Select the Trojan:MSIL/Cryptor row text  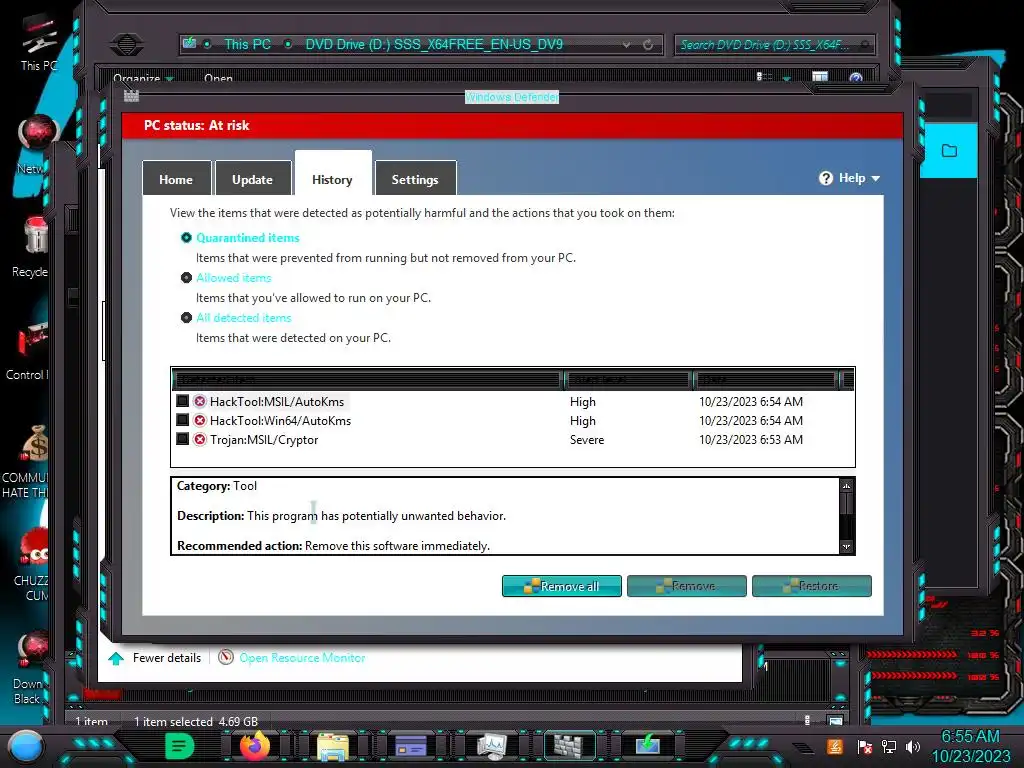(x=264, y=440)
